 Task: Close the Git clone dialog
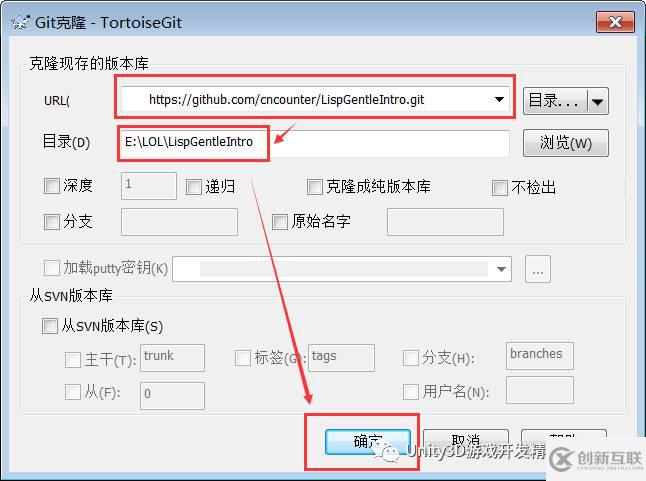click(615, 22)
